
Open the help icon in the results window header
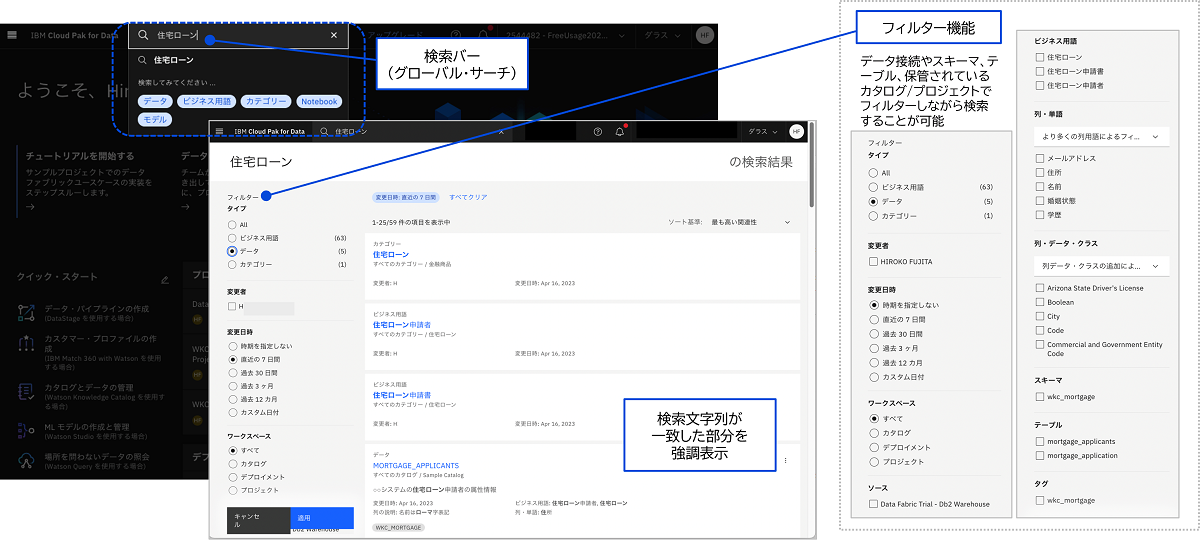(x=598, y=131)
